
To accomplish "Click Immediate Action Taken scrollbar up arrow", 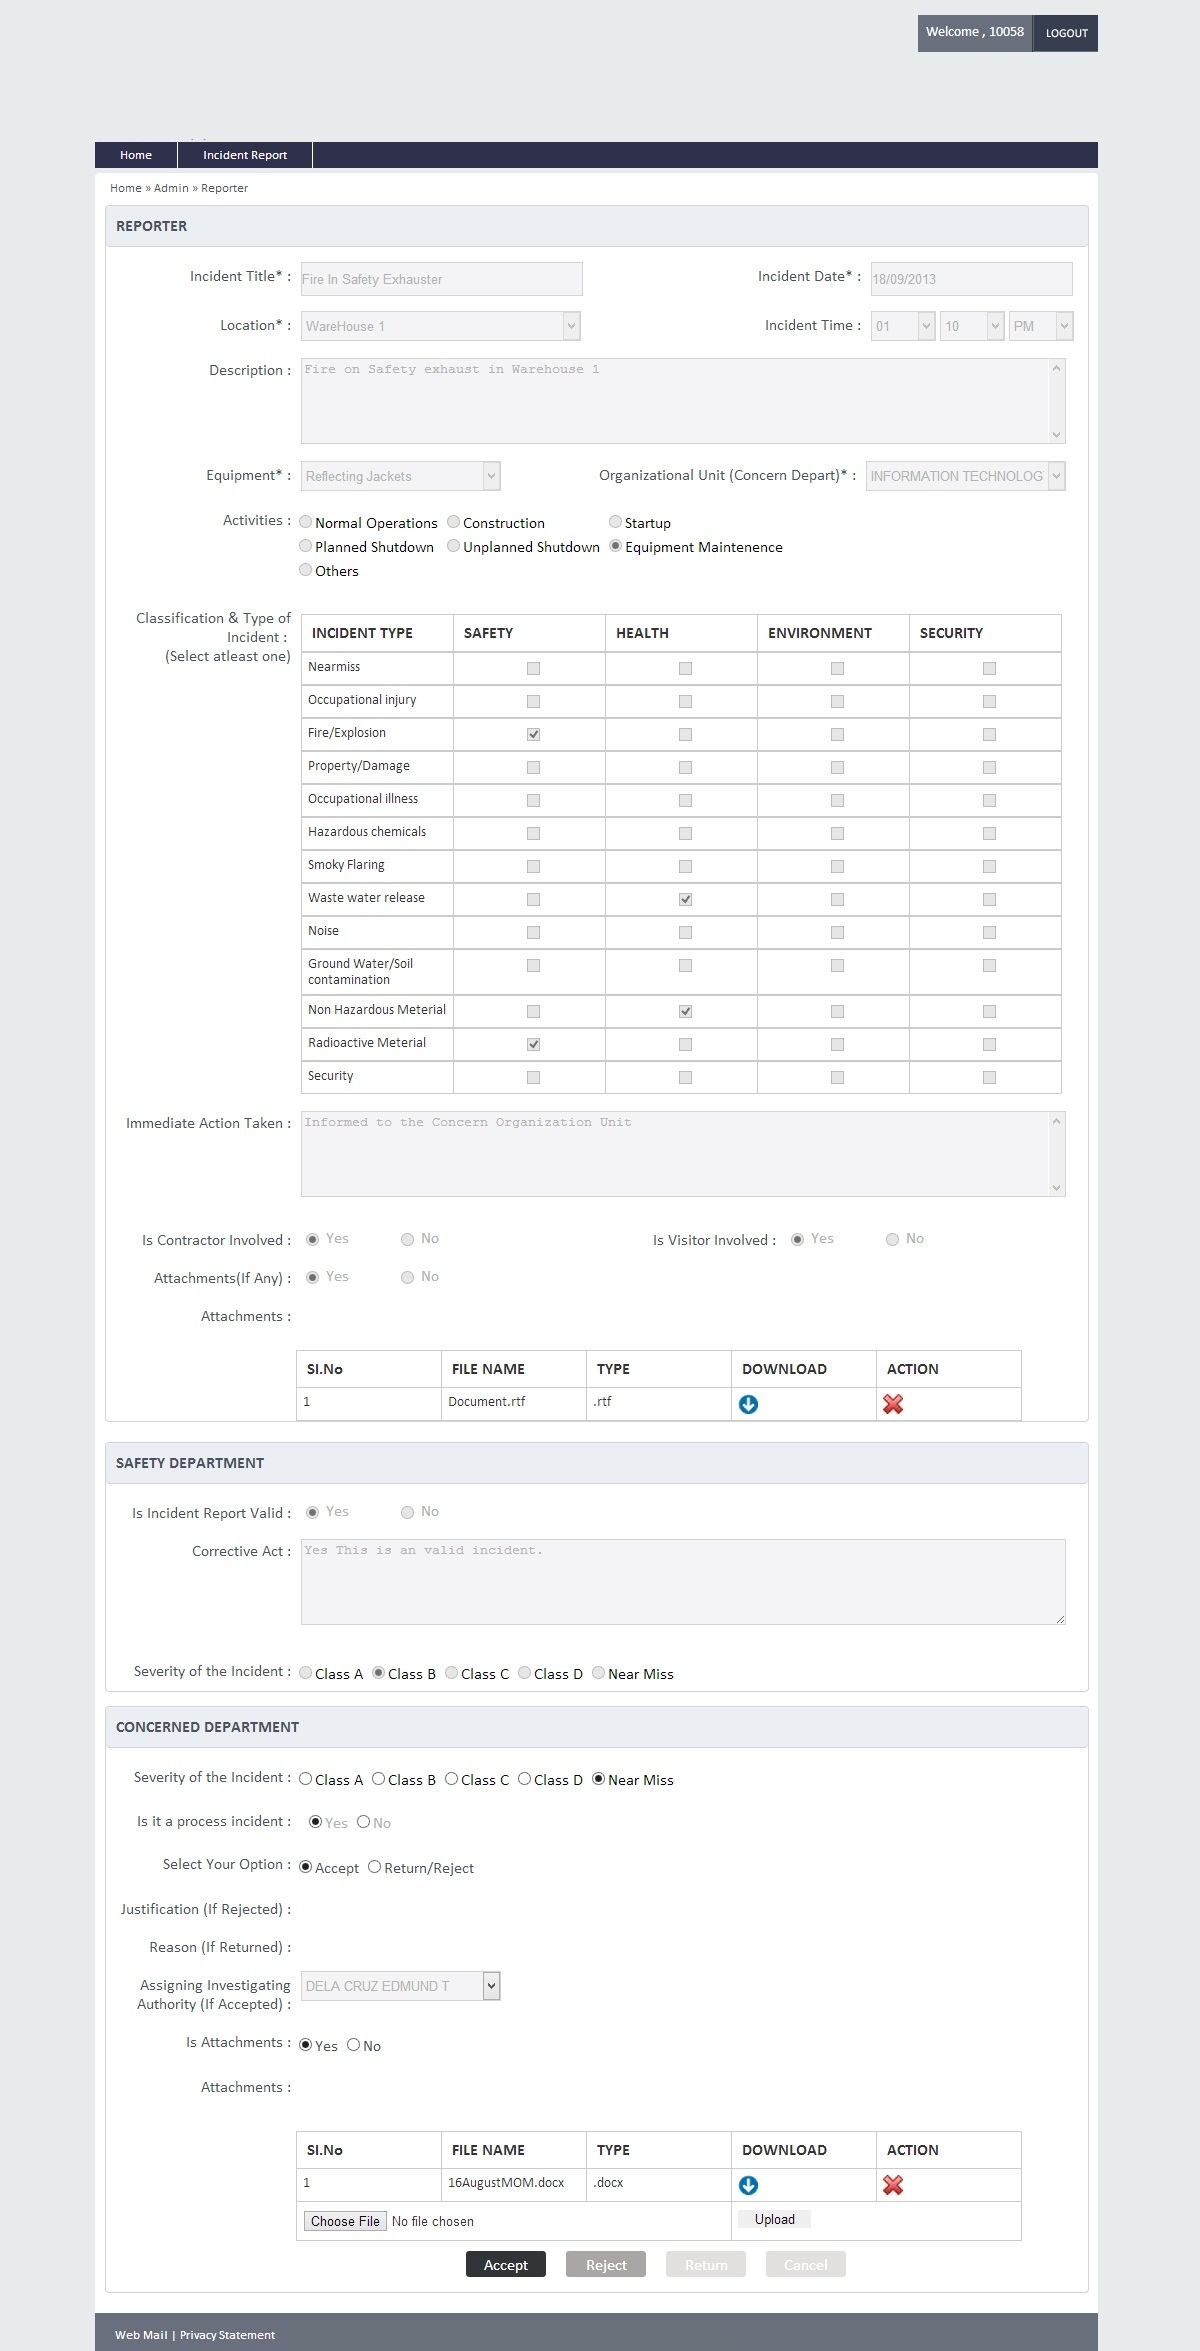I will point(1057,1121).
